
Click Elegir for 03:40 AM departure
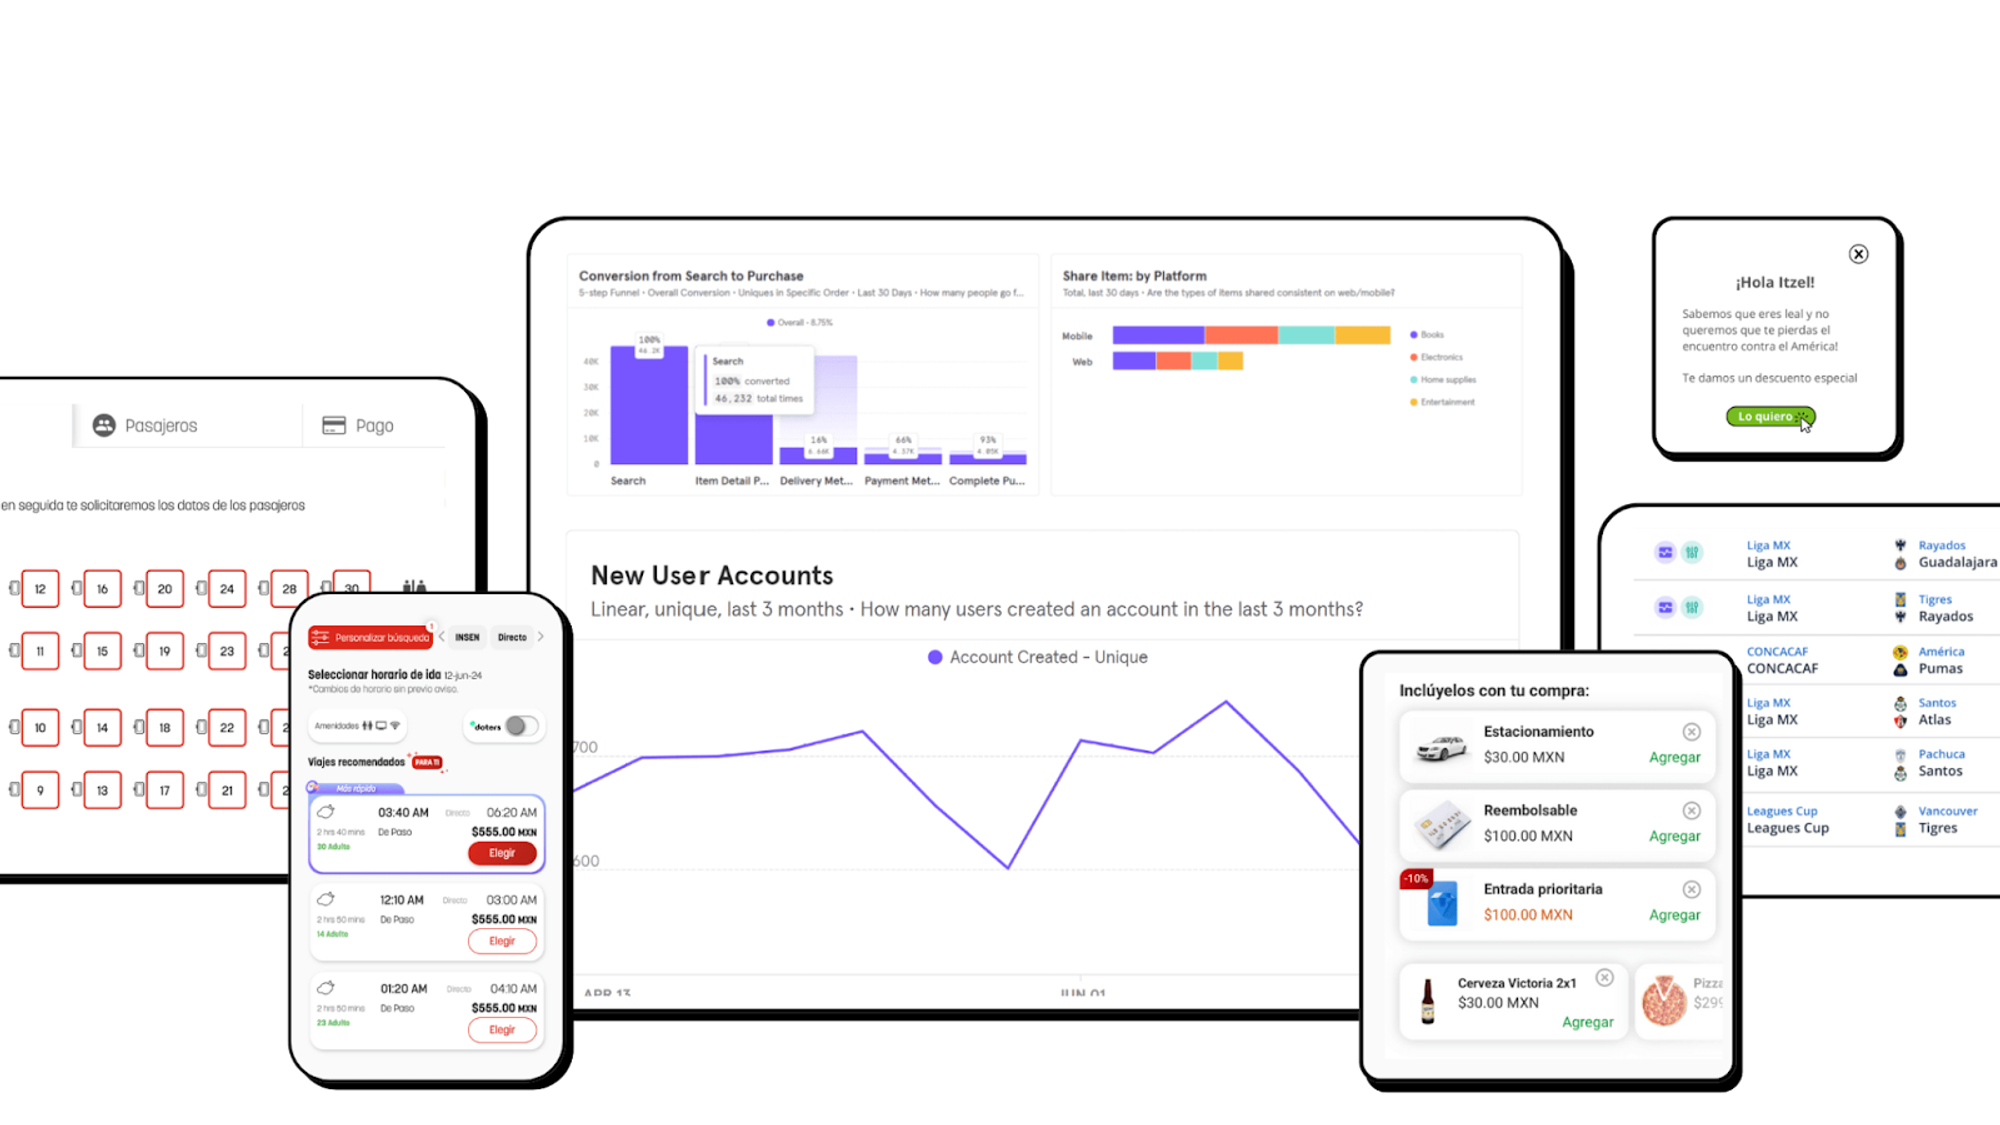(501, 852)
